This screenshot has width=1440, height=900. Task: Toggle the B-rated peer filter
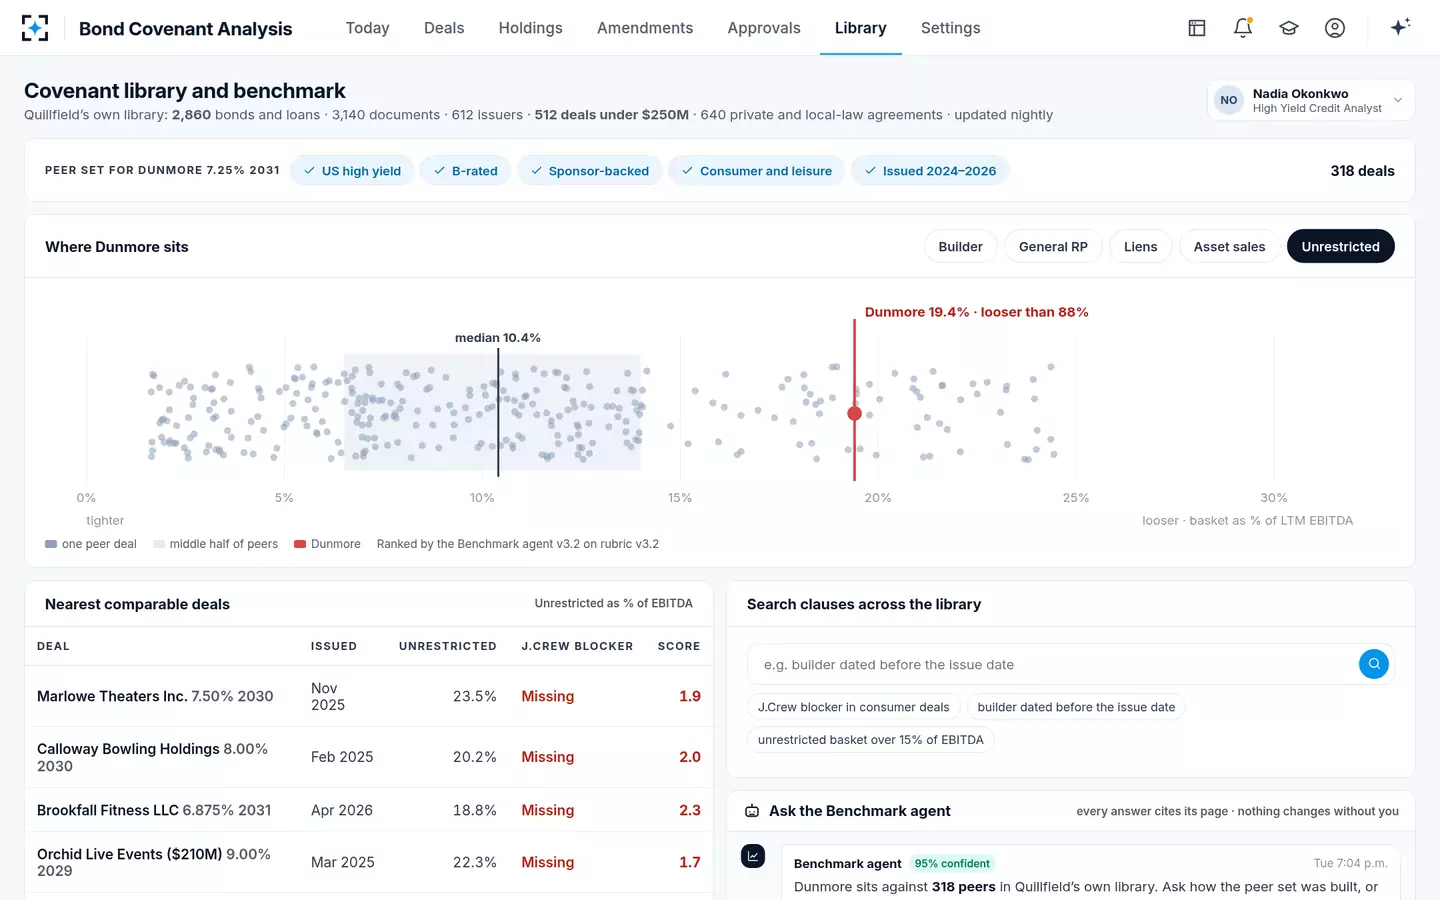465,171
